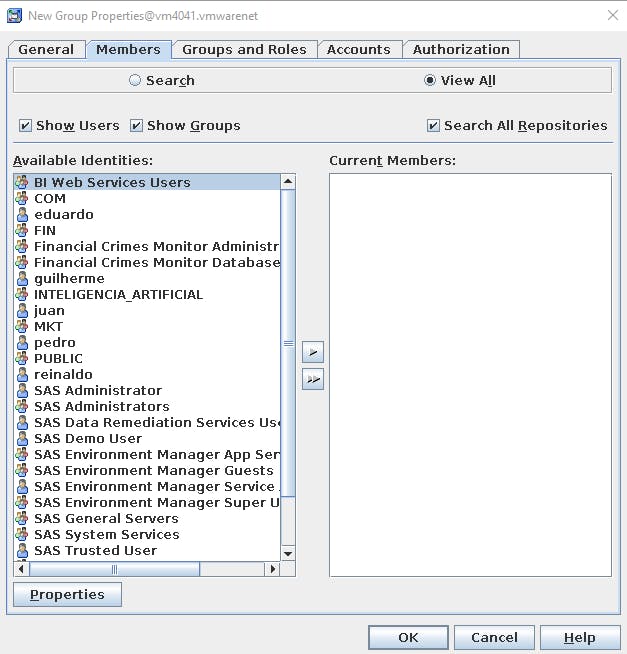Viewport: 627px width, 654px height.
Task: Select the guilherme user name
Action: (x=69, y=279)
